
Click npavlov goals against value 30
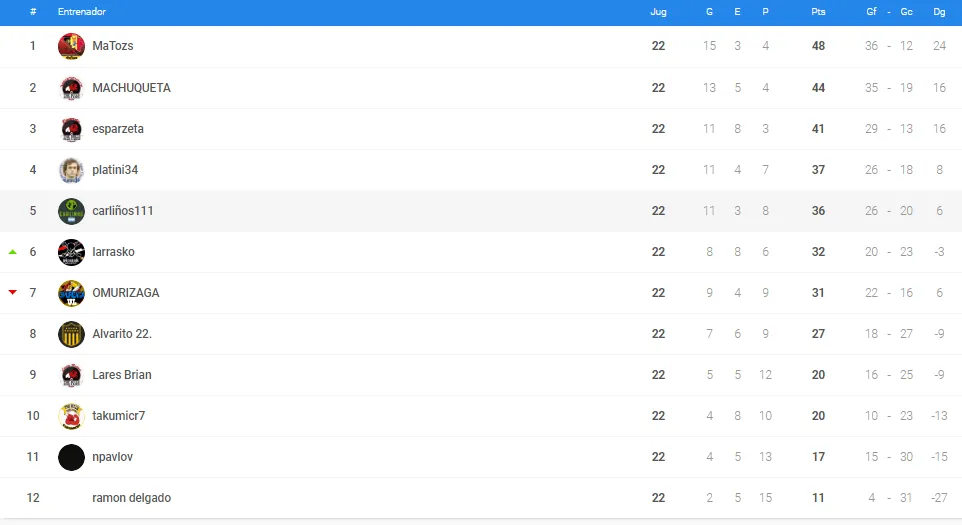[x=906, y=457]
